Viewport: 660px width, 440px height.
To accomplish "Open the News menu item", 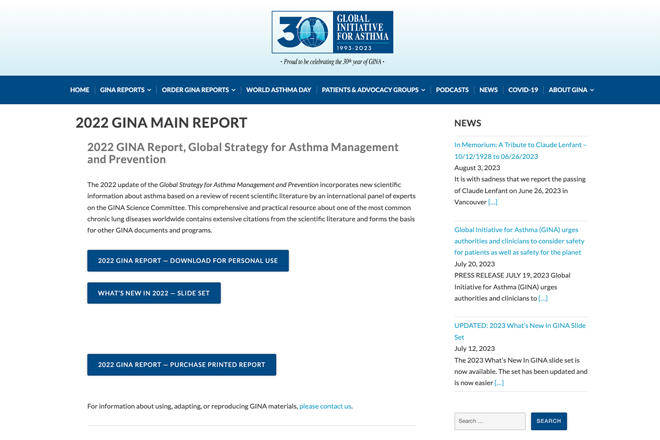I will tap(488, 90).
